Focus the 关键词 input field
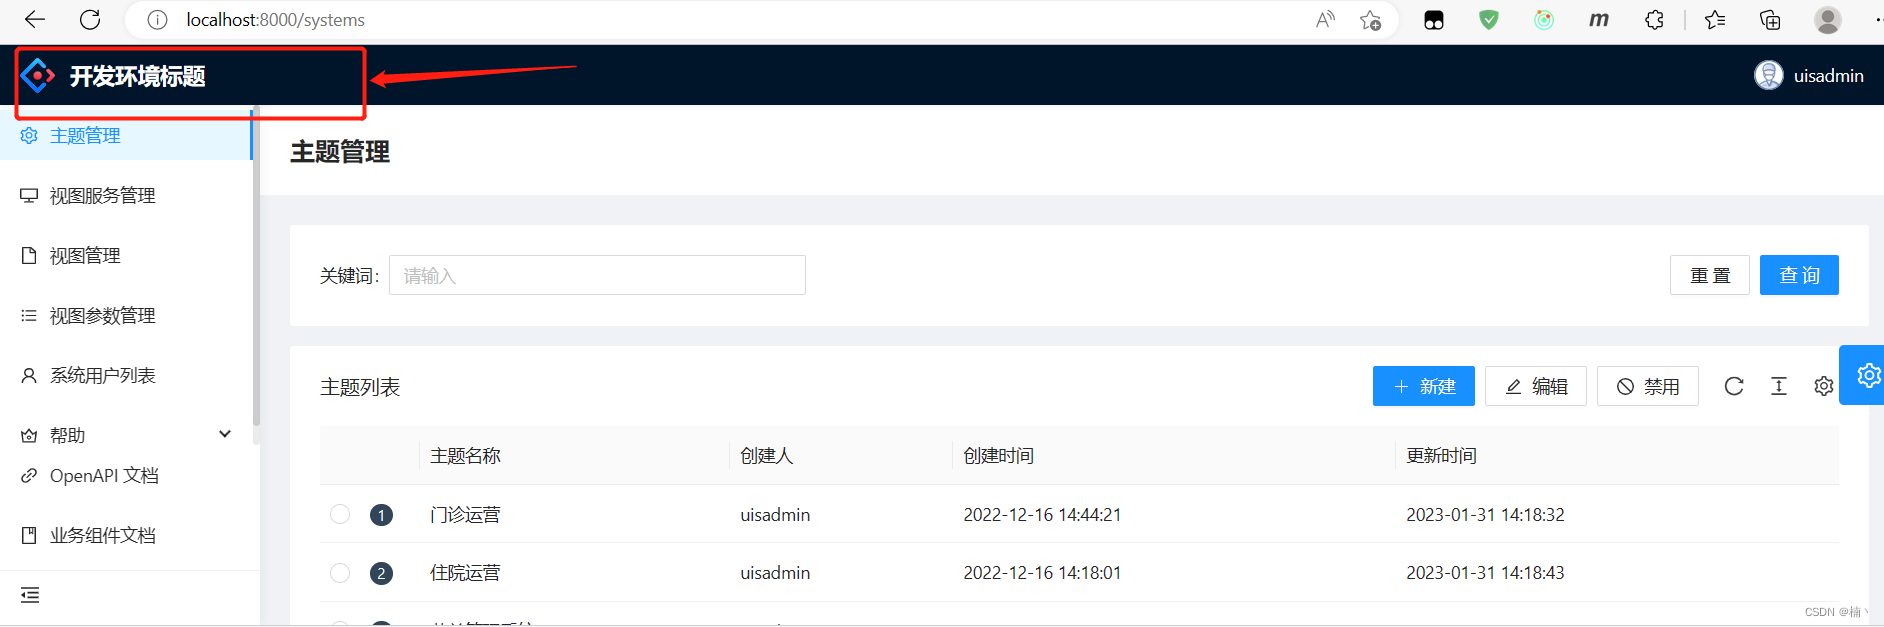This screenshot has height=627, width=1884. coord(597,275)
